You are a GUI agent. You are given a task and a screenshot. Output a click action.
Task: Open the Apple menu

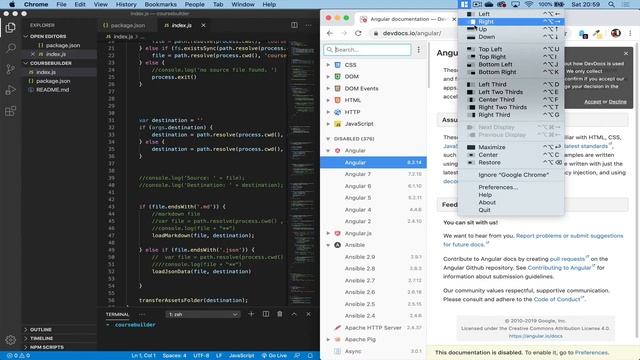click(12, 4)
